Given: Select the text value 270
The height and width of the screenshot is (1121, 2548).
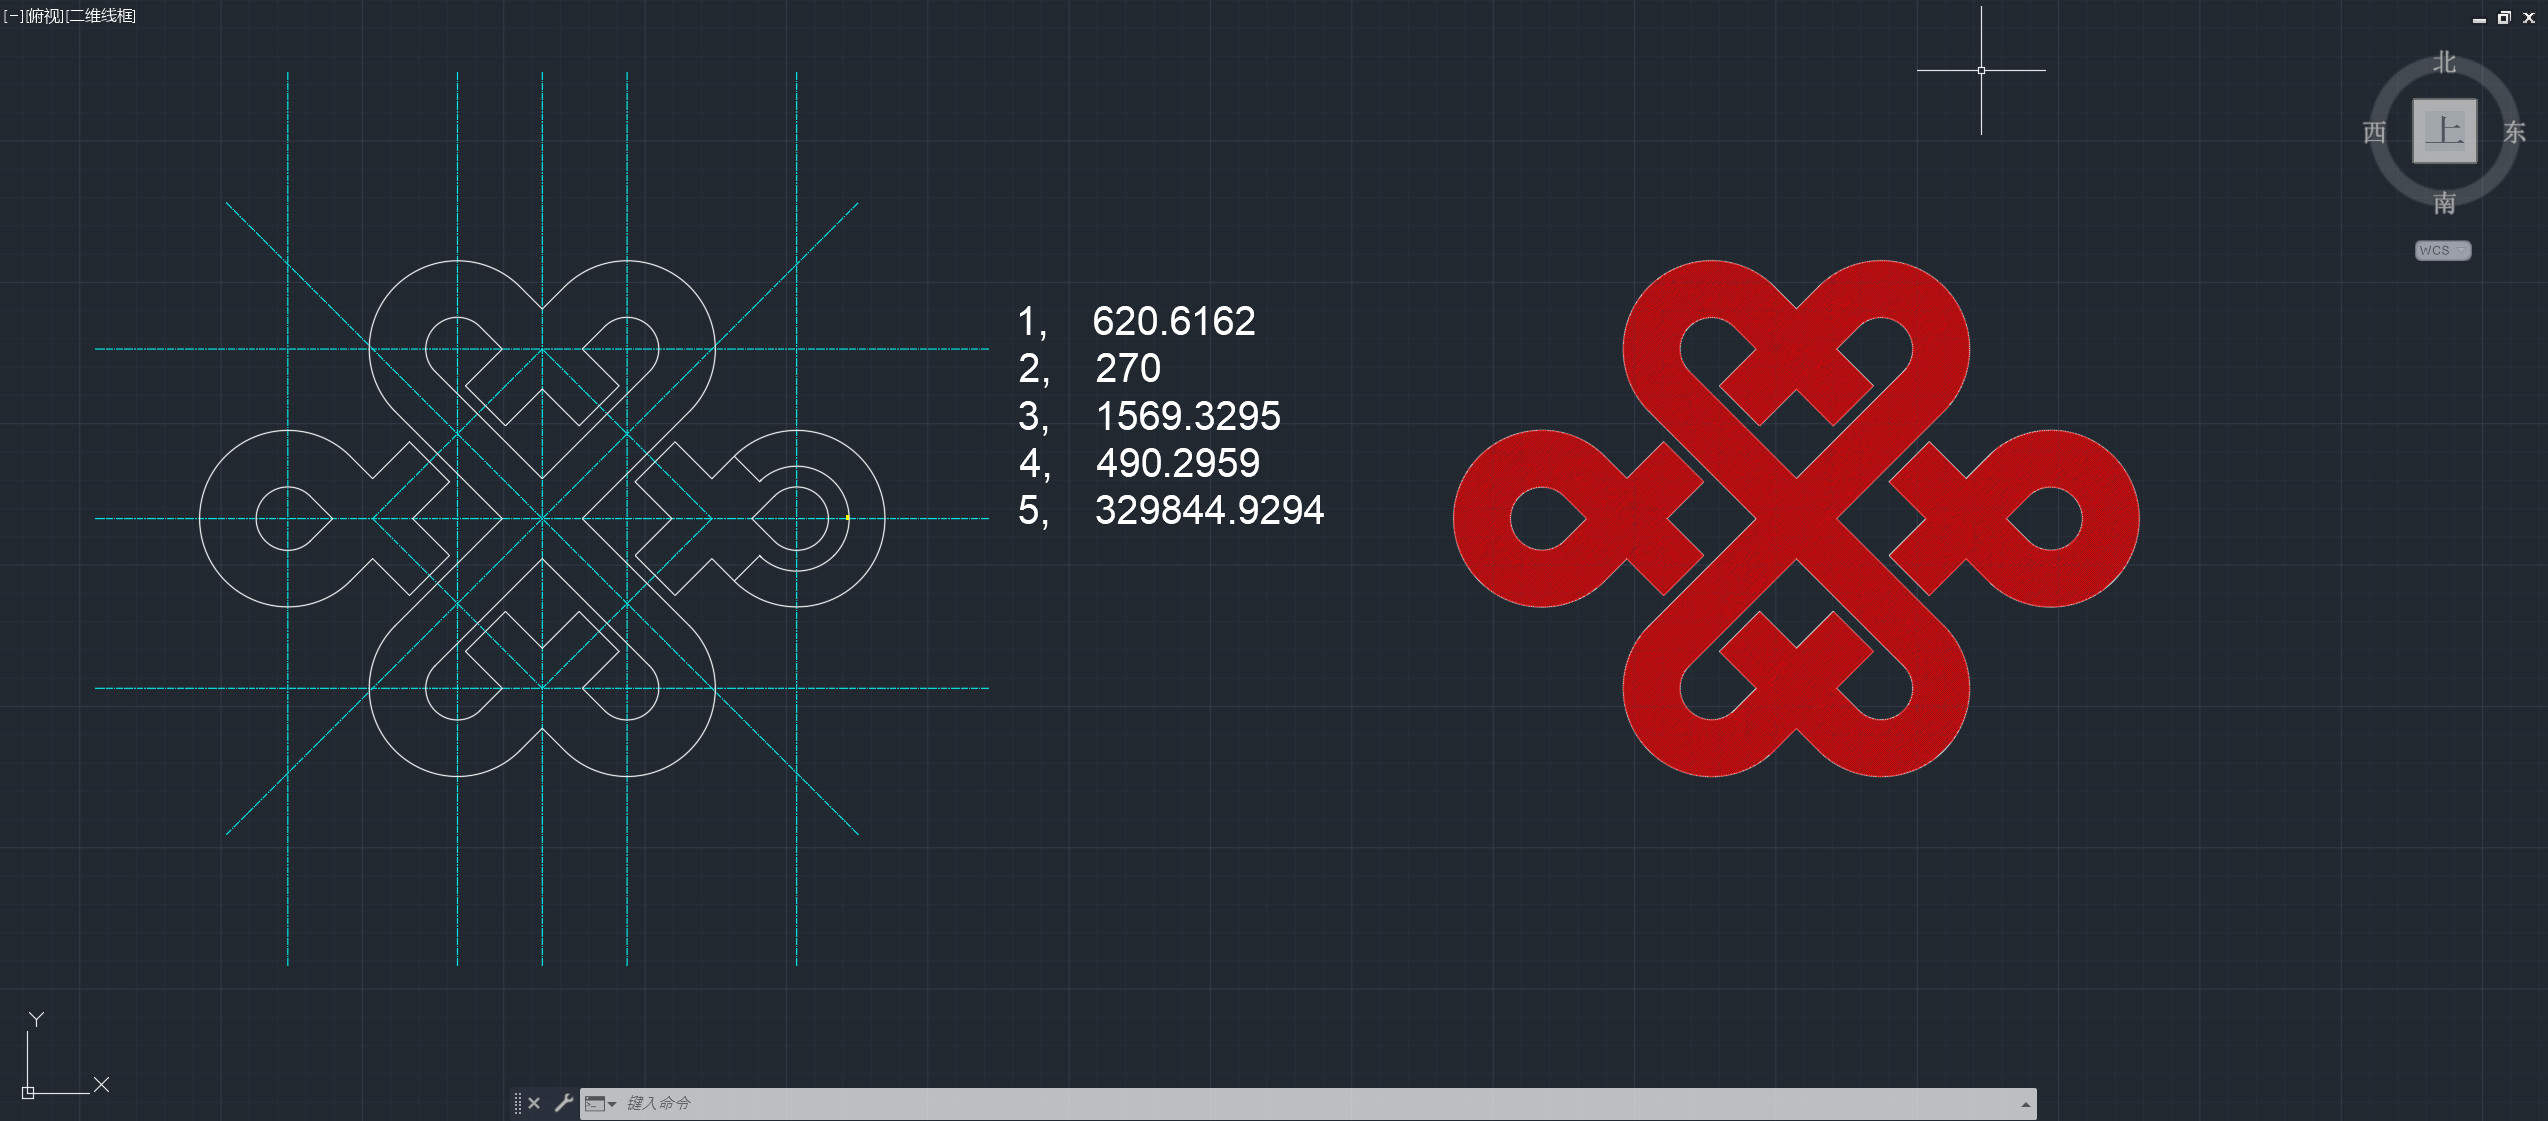Looking at the screenshot, I should (1128, 368).
